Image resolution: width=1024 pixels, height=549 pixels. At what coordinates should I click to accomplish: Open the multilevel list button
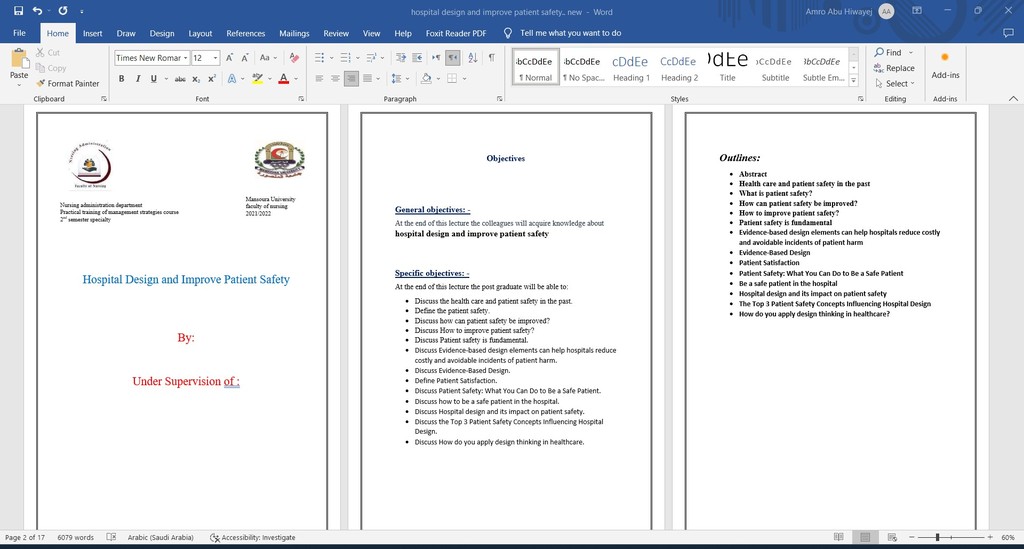tap(371, 57)
